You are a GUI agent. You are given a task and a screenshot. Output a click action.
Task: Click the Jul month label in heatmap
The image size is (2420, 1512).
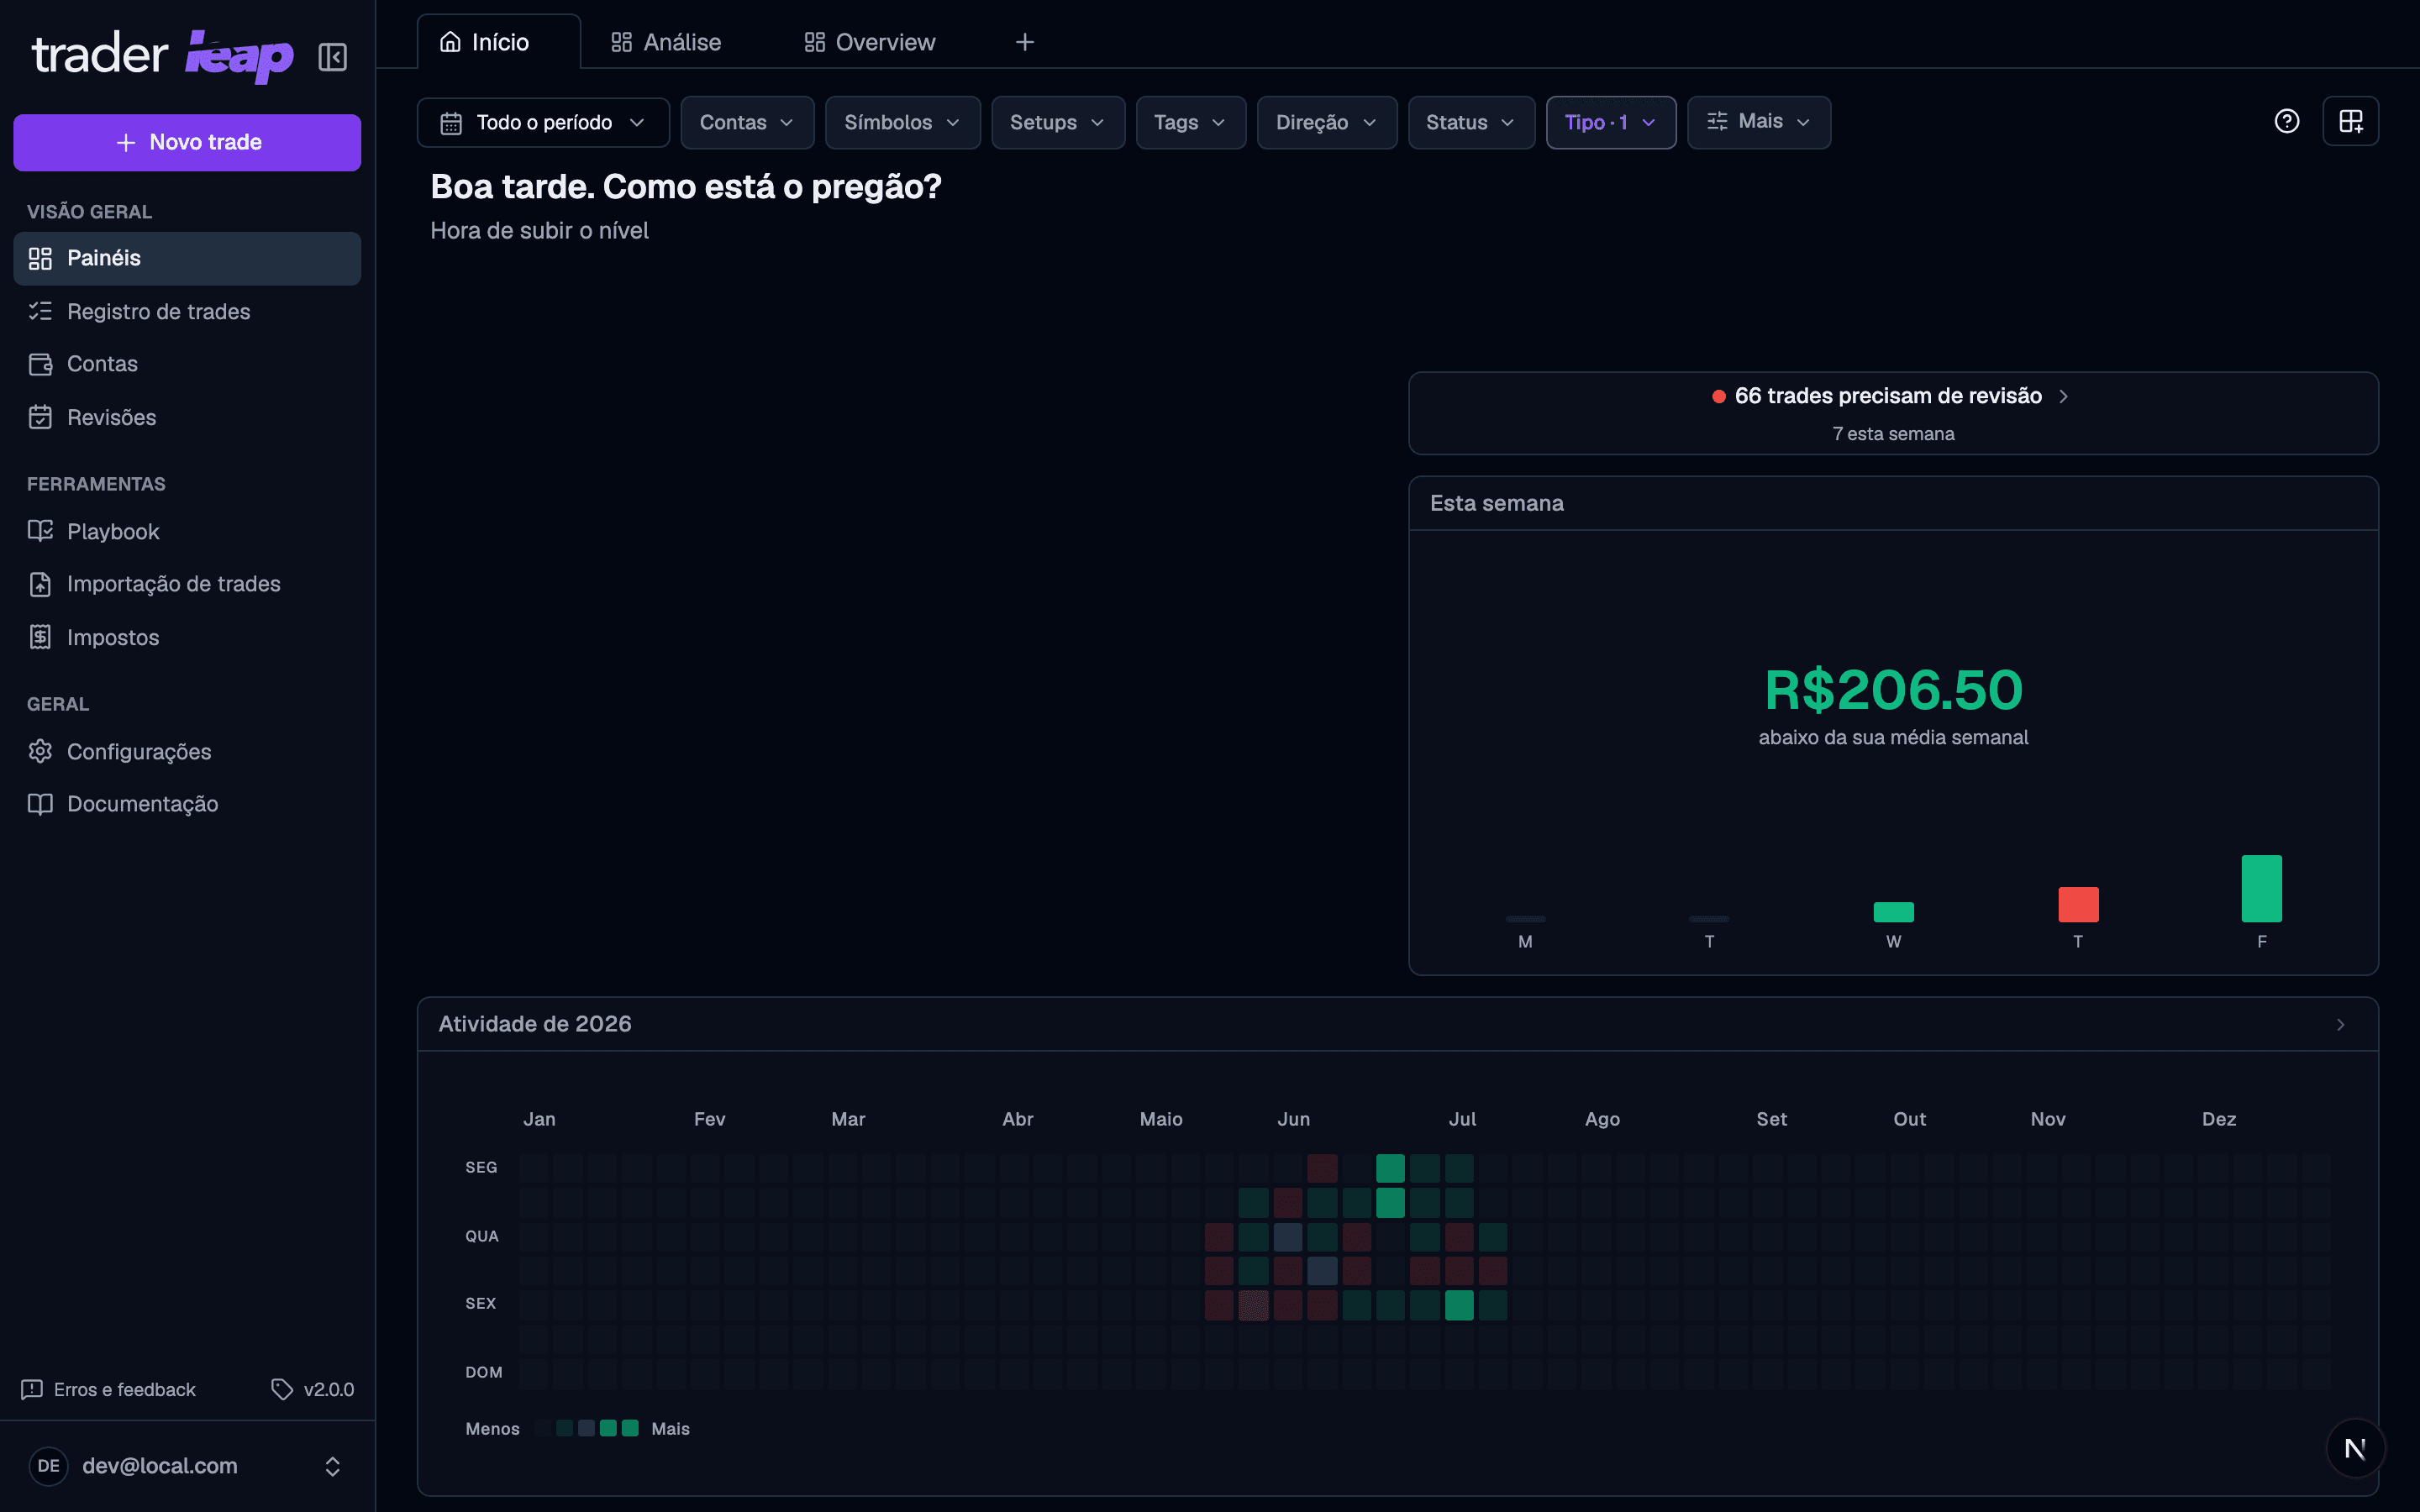(1462, 1119)
